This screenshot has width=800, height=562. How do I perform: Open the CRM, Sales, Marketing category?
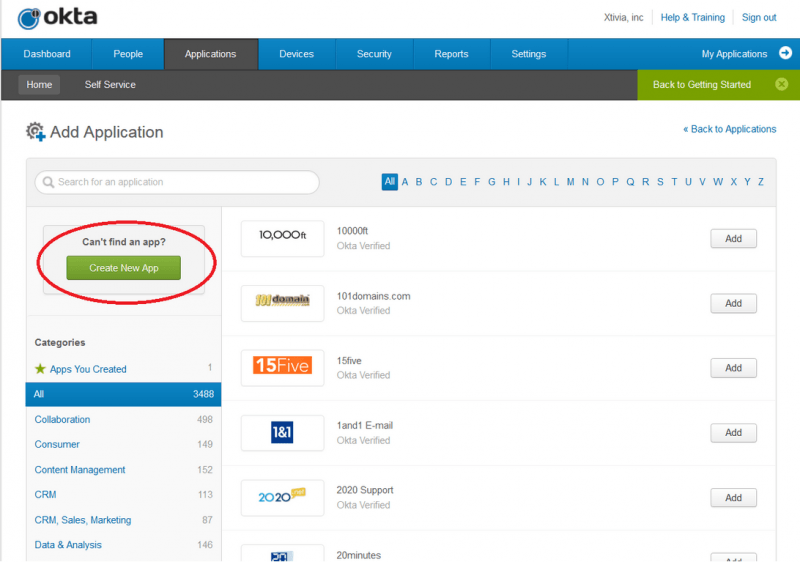(83, 520)
